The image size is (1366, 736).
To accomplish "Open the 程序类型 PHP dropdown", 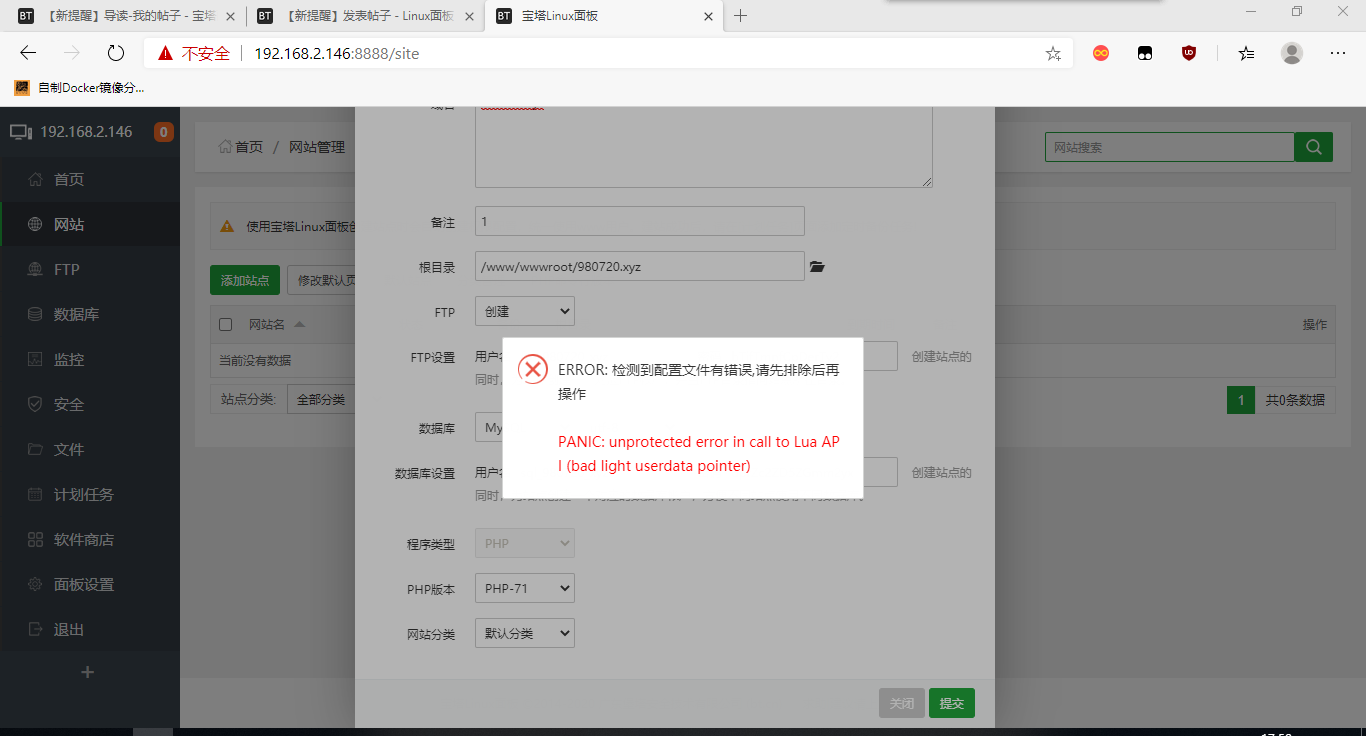I will 525,543.
